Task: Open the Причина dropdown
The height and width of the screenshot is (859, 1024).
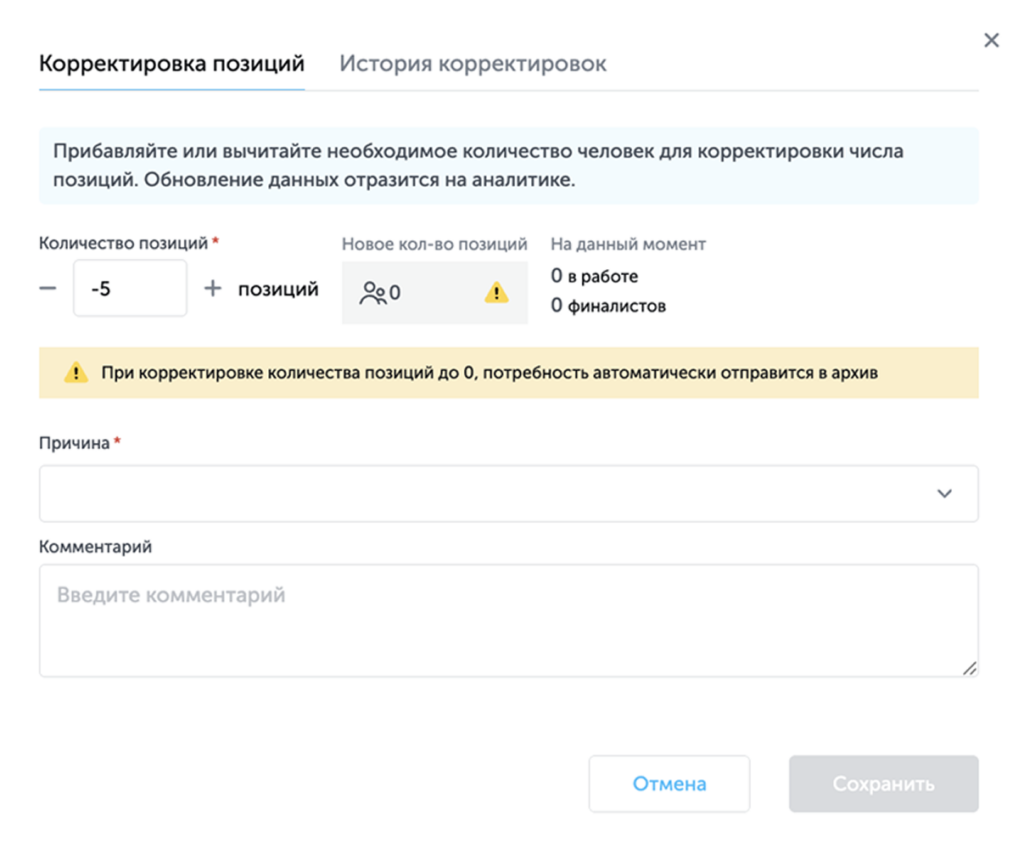Action: click(x=509, y=494)
